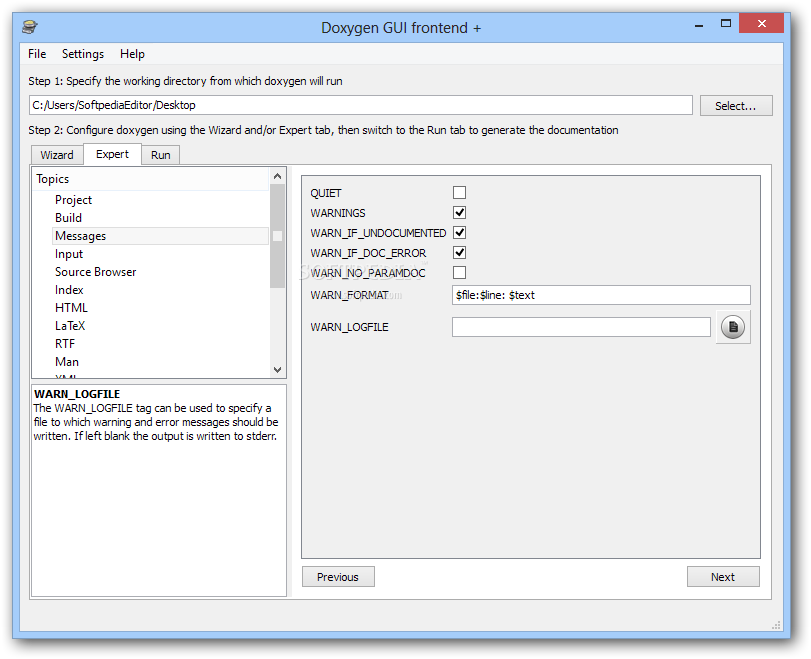The height and width of the screenshot is (659, 811).
Task: Click the Doxygen app icon in title bar
Action: coord(30,26)
